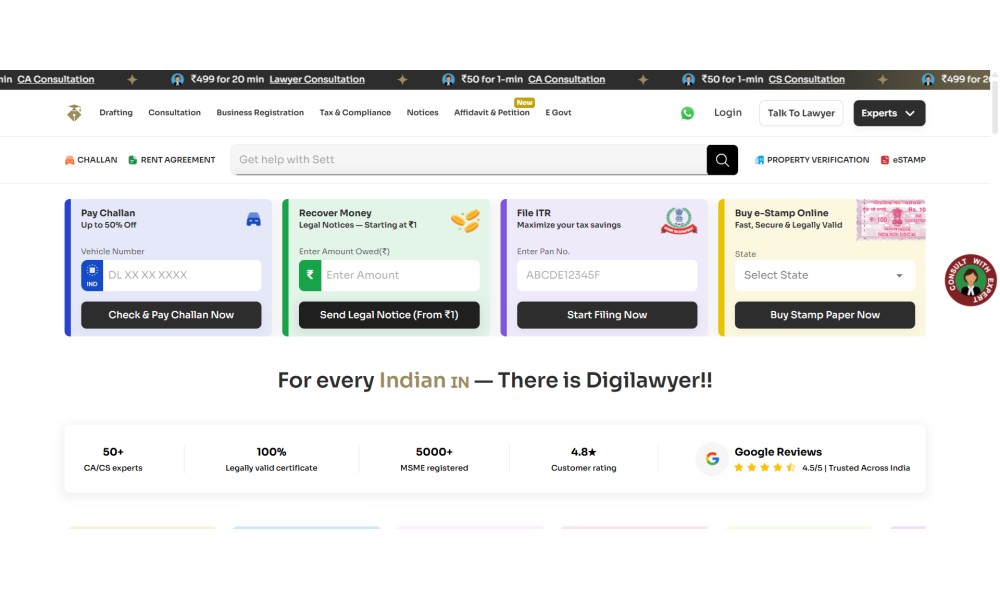
Task: Click the 50+ CA/CS experts stat
Action: (x=113, y=459)
